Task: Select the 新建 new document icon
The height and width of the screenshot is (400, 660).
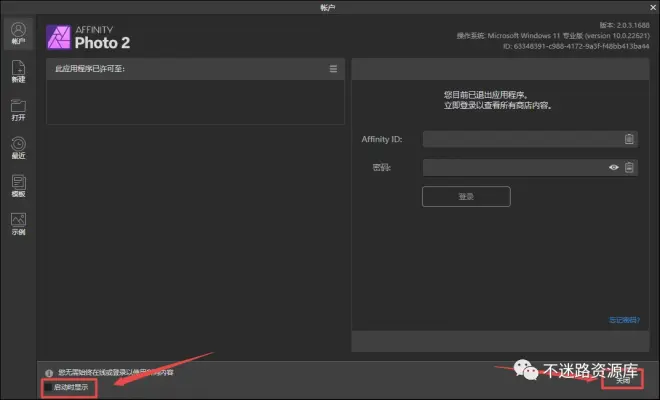Action: pyautogui.click(x=18, y=71)
